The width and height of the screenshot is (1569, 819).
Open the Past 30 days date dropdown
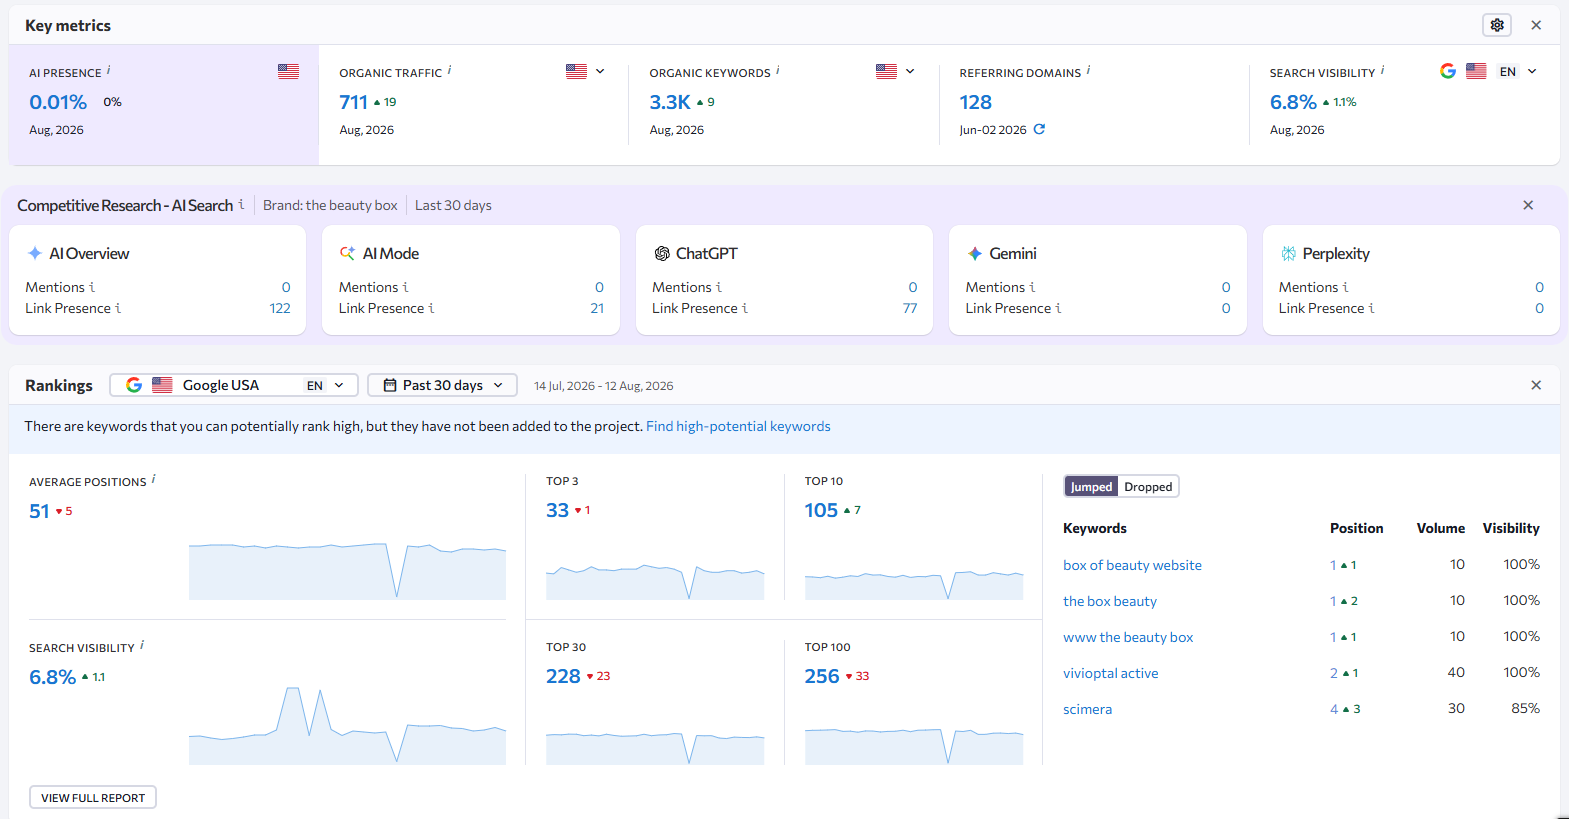coord(442,385)
